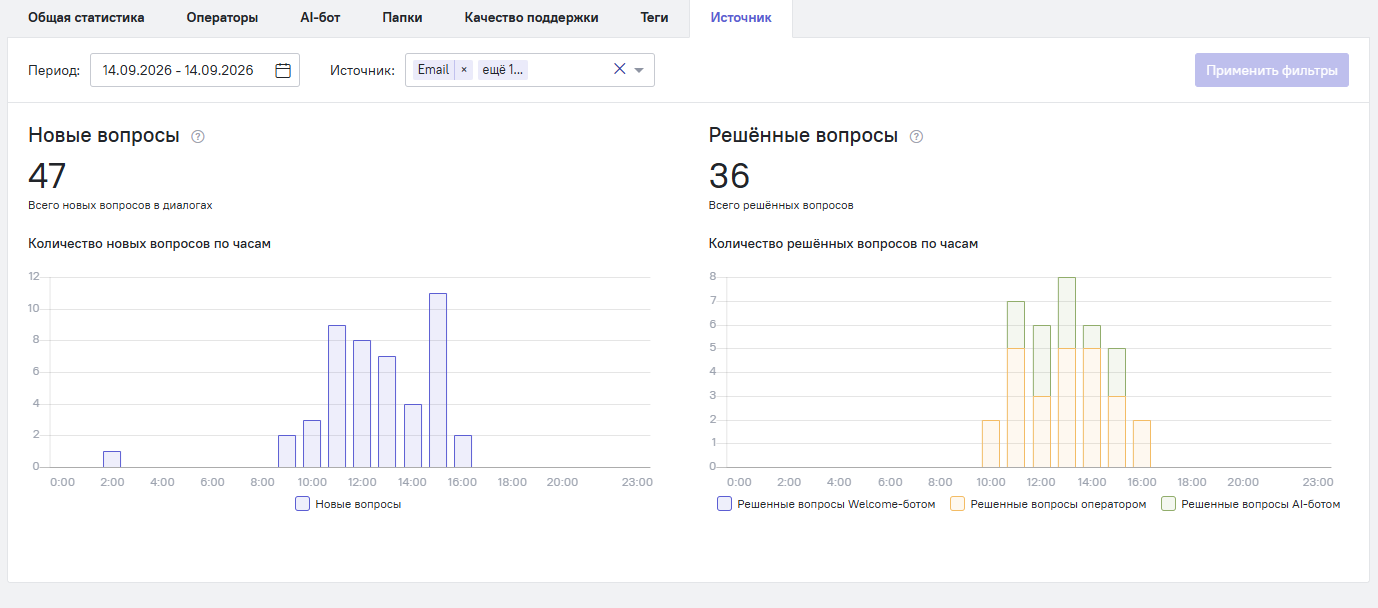
Task: Remove the Email tag with its x
Action: click(x=464, y=70)
